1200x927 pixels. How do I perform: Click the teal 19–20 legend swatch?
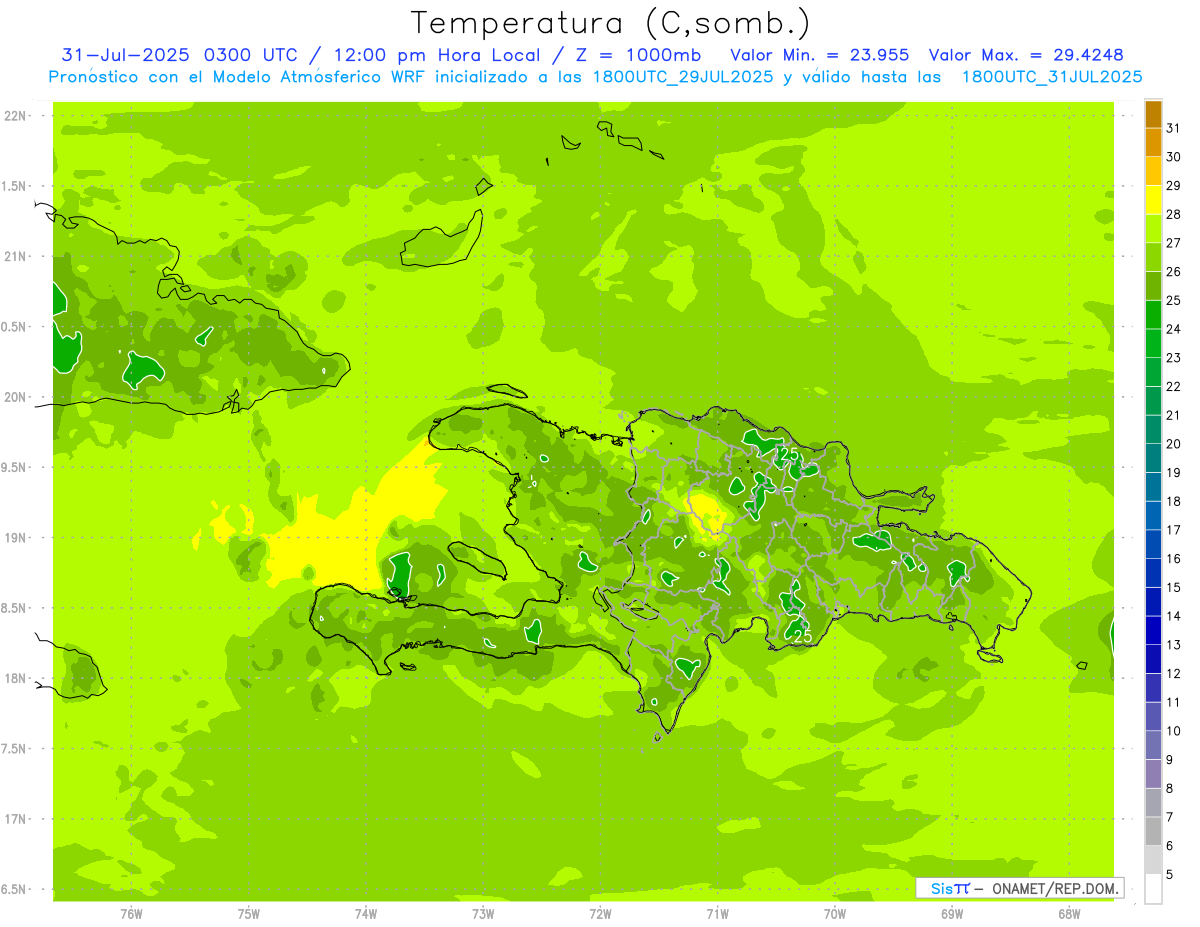1153,458
